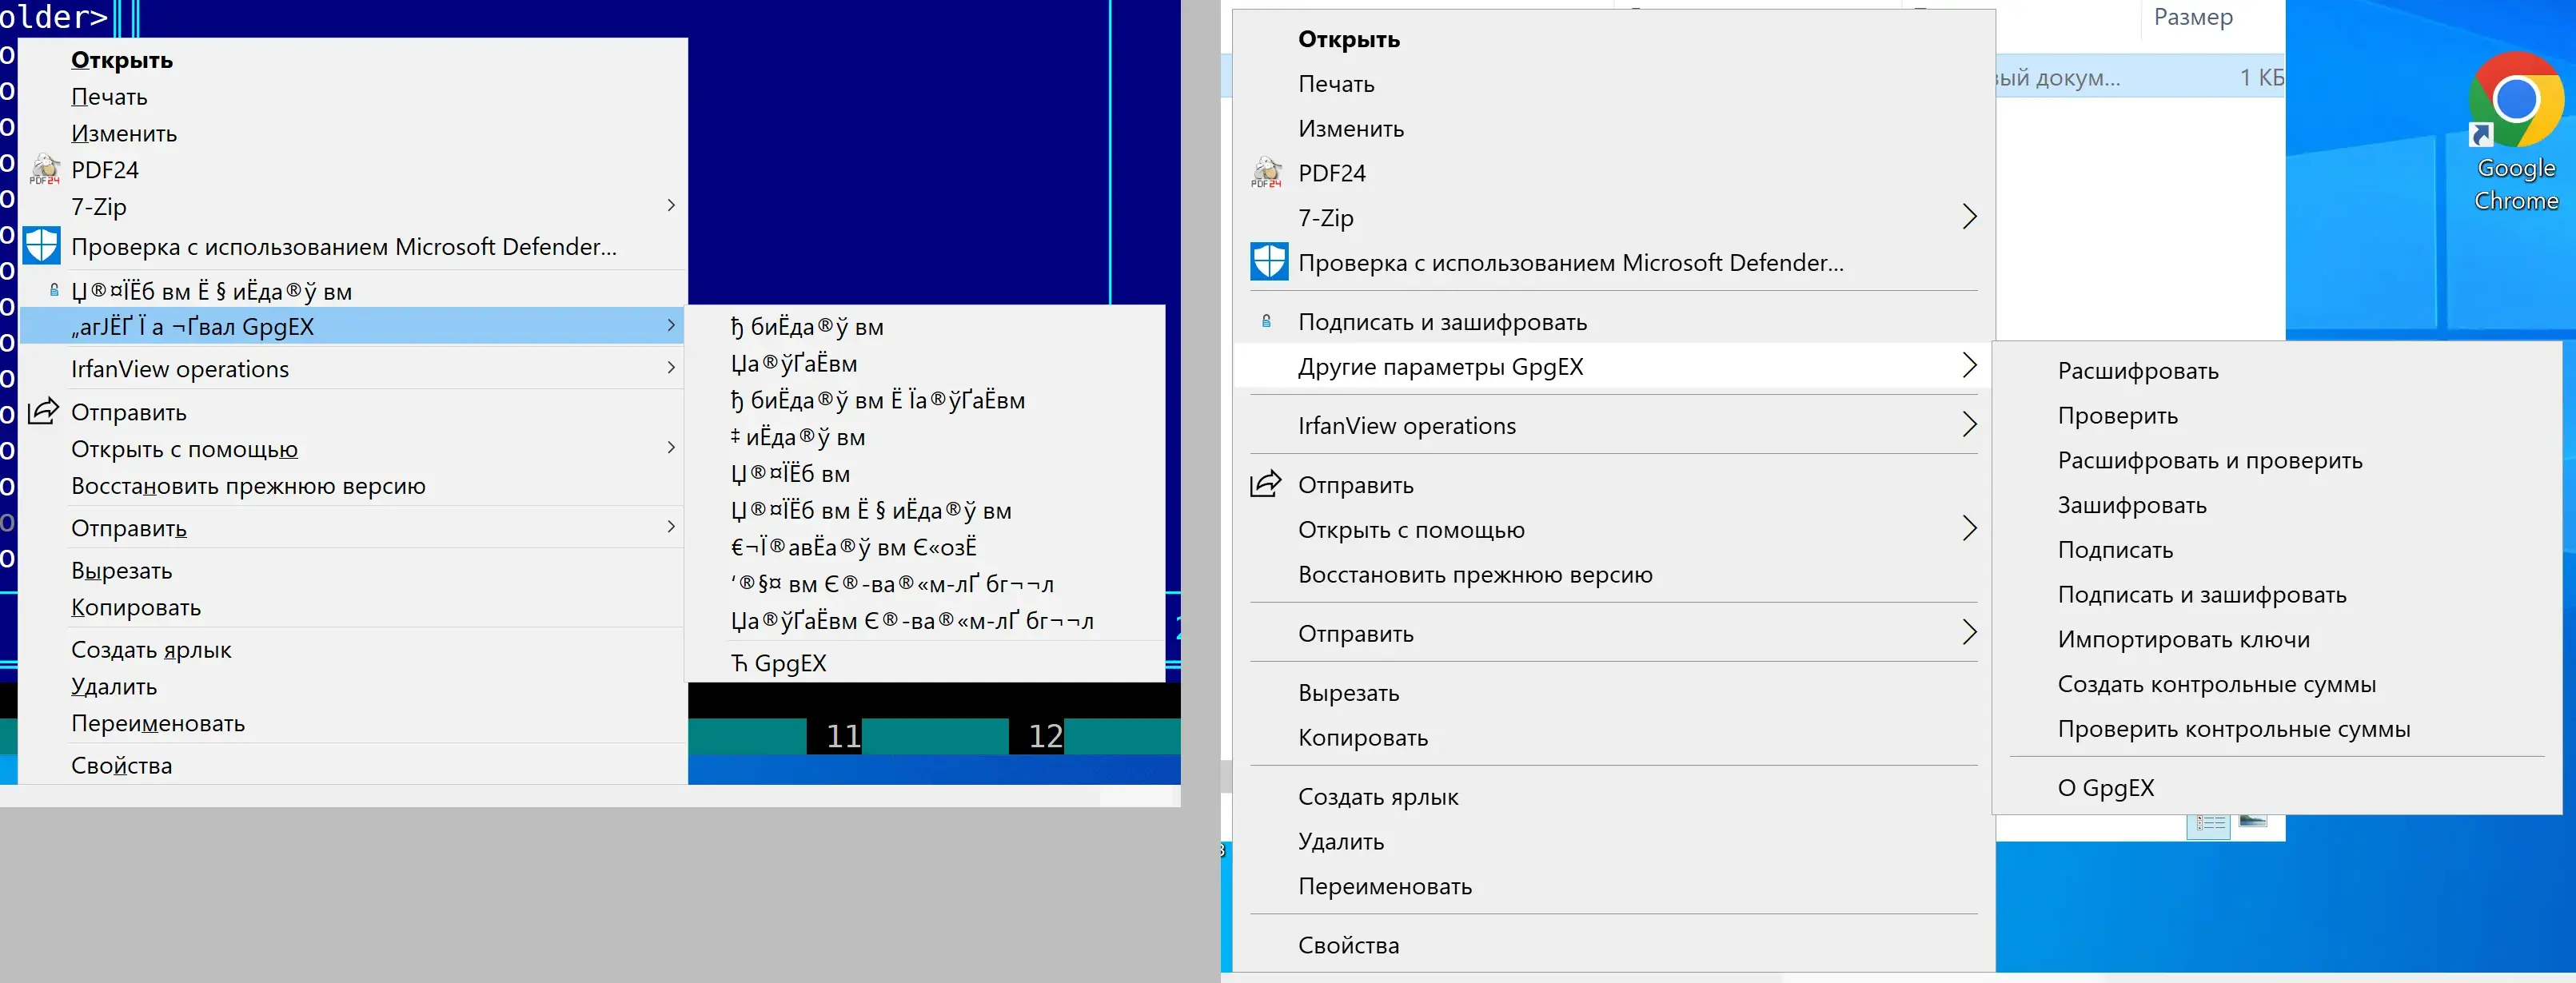Expand the 7-Zip submenu arrow in the right menu
This screenshot has width=2576, height=983.
(x=1969, y=217)
